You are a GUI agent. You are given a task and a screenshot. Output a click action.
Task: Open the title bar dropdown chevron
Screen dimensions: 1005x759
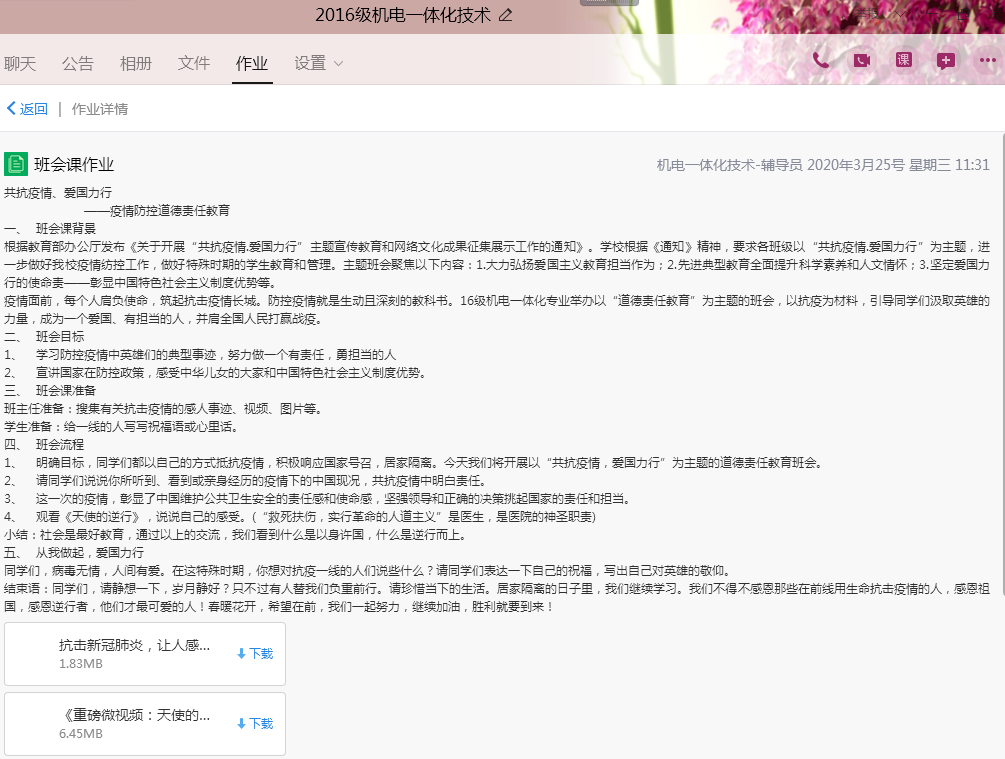900,15
